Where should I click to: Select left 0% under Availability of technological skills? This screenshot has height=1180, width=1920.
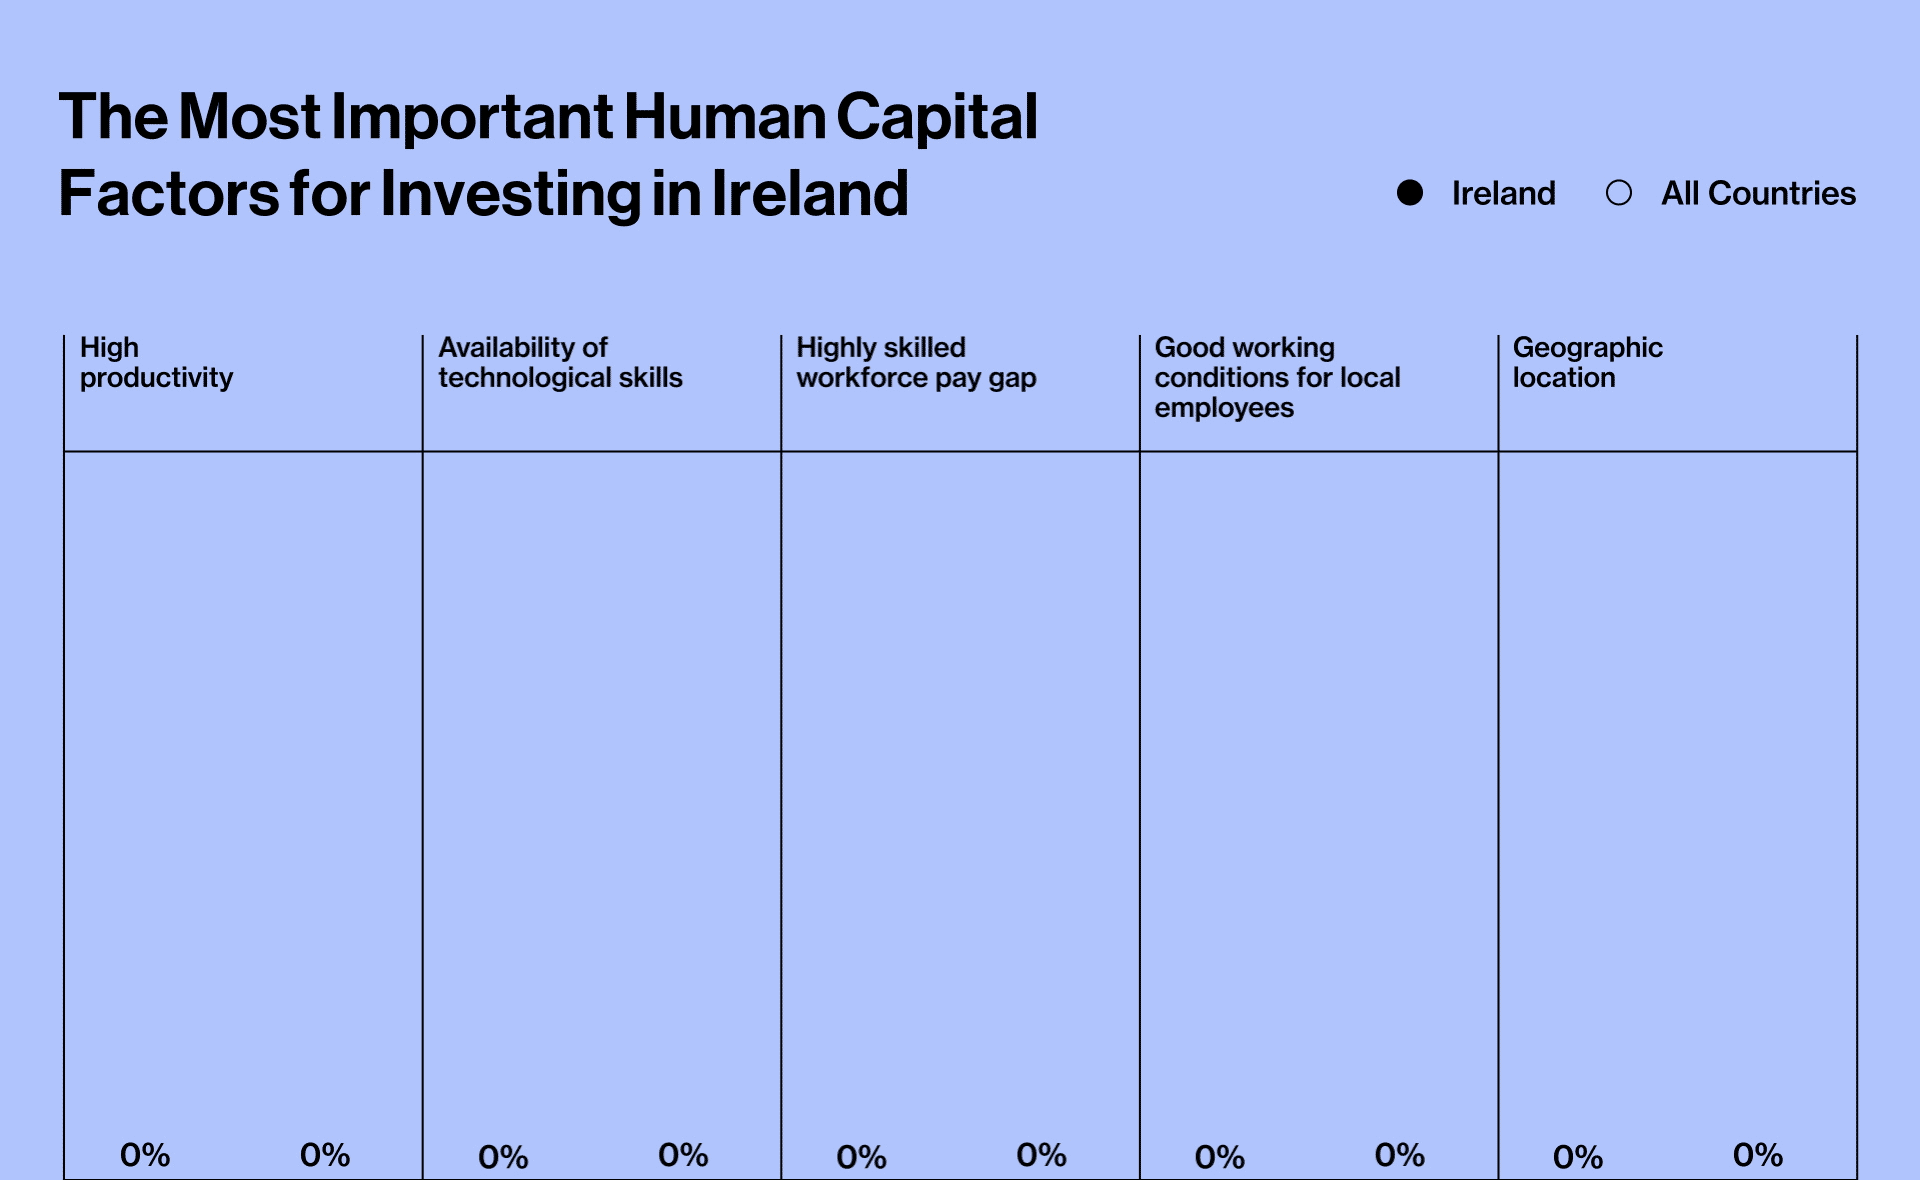[503, 1157]
